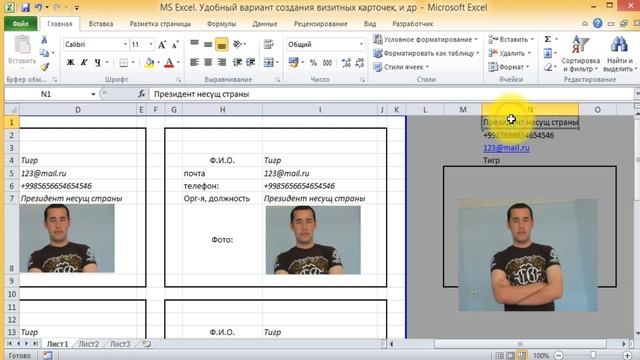Open Форматировать как таблицу menu
The height and width of the screenshot is (360, 640).
tap(426, 53)
